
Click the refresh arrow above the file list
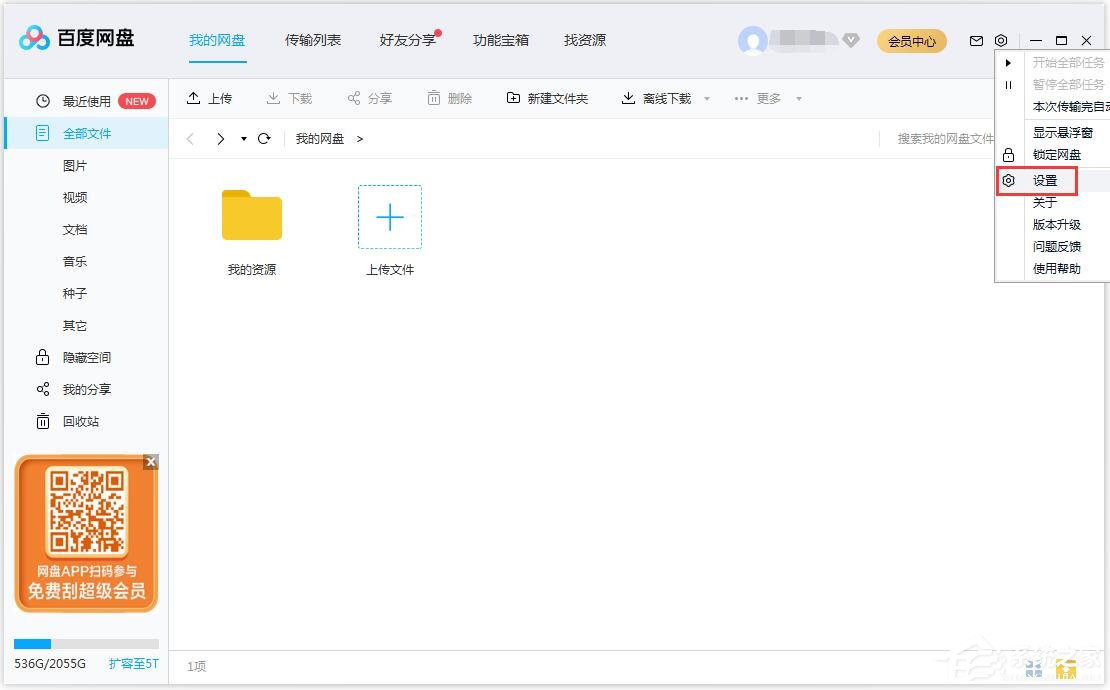(263, 138)
